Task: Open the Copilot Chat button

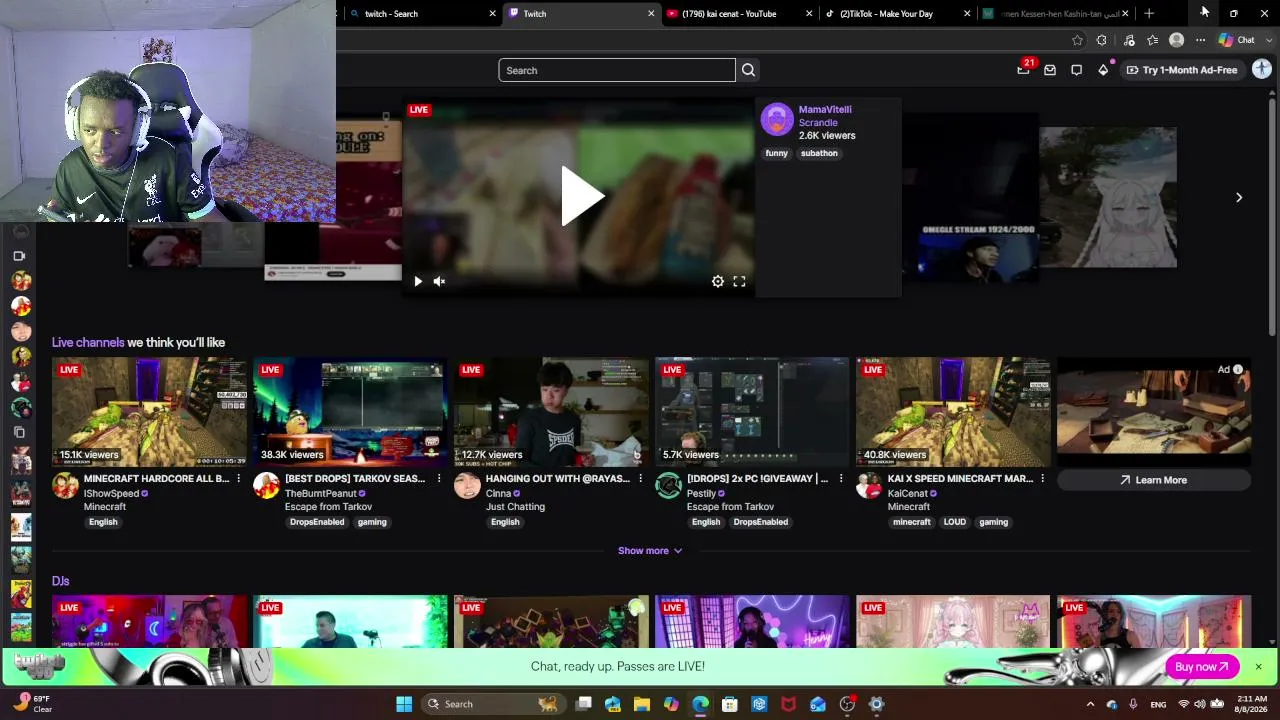Action: [x=1237, y=40]
